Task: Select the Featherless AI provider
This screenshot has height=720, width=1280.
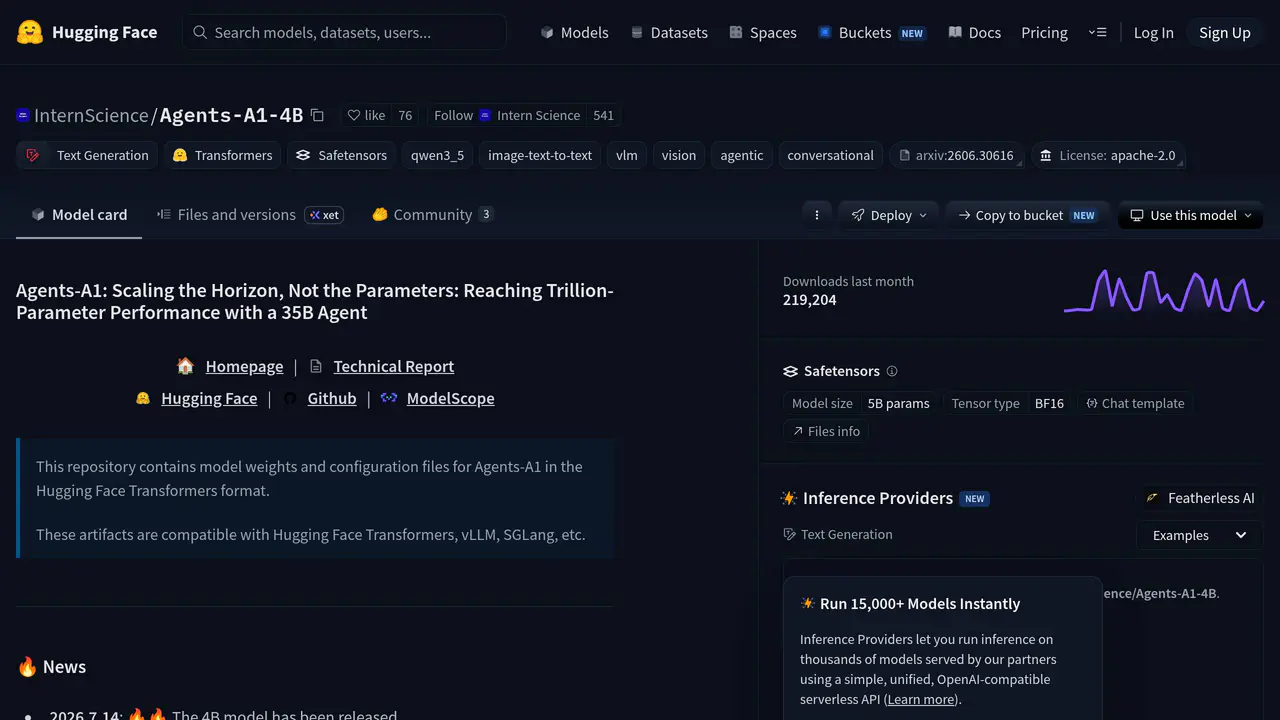Action: [x=1200, y=498]
